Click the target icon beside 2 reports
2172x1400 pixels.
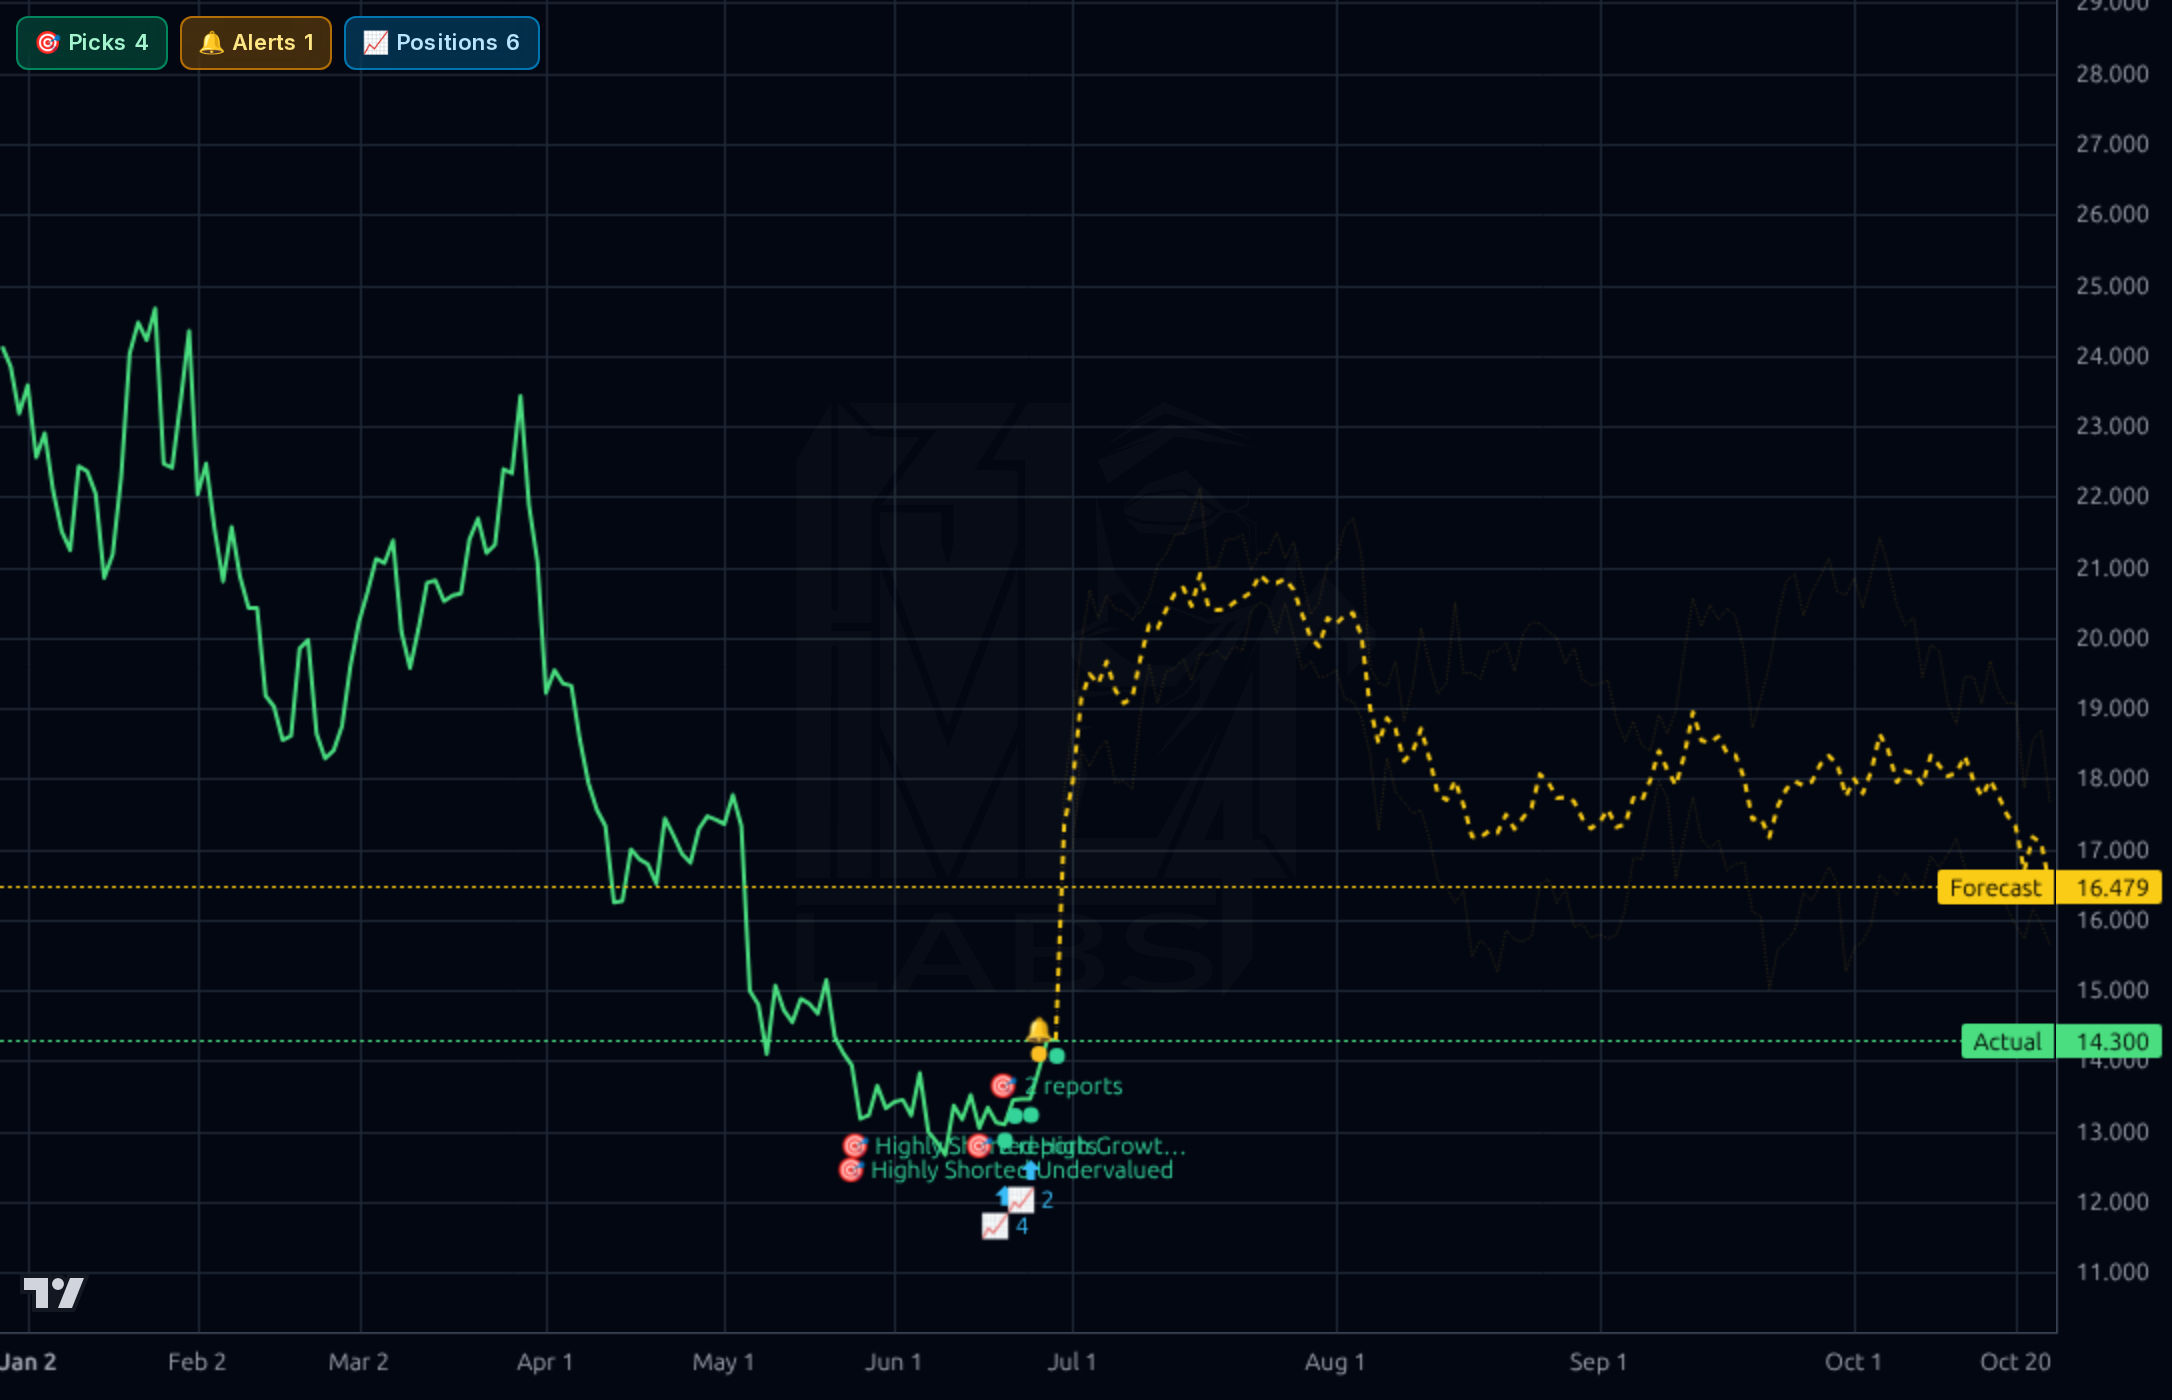1003,1086
